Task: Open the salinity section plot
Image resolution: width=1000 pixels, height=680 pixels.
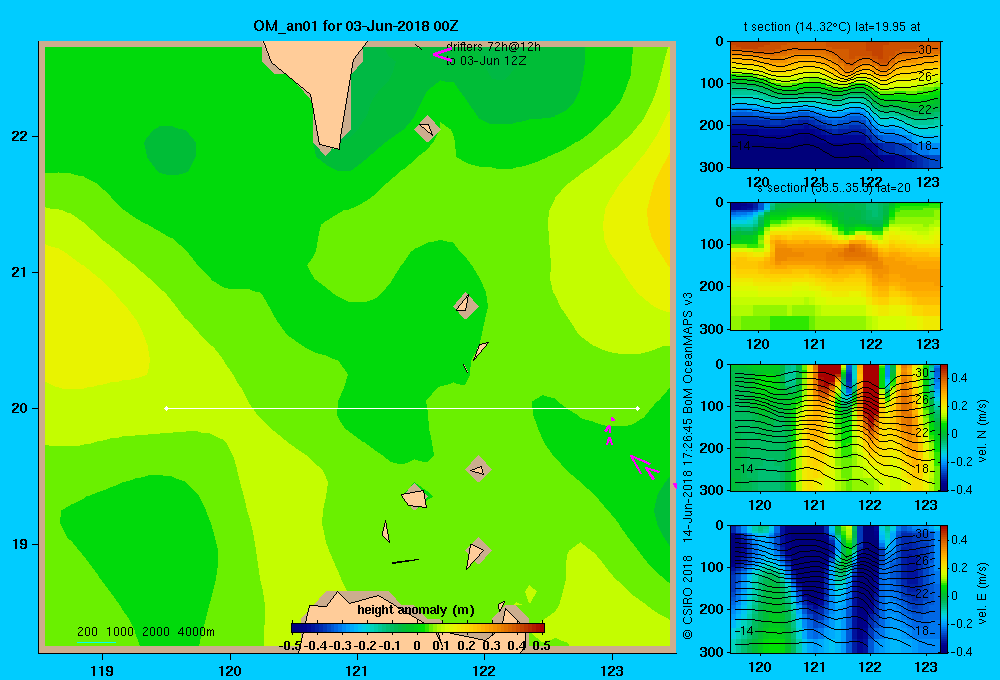Action: tap(835, 266)
